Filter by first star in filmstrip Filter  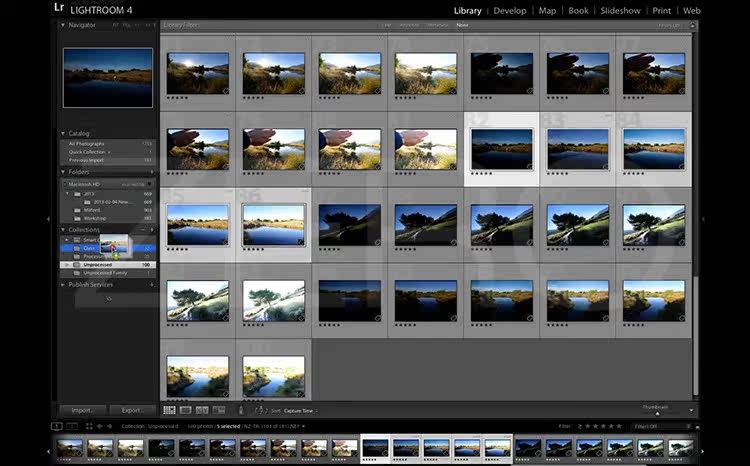(x=589, y=426)
